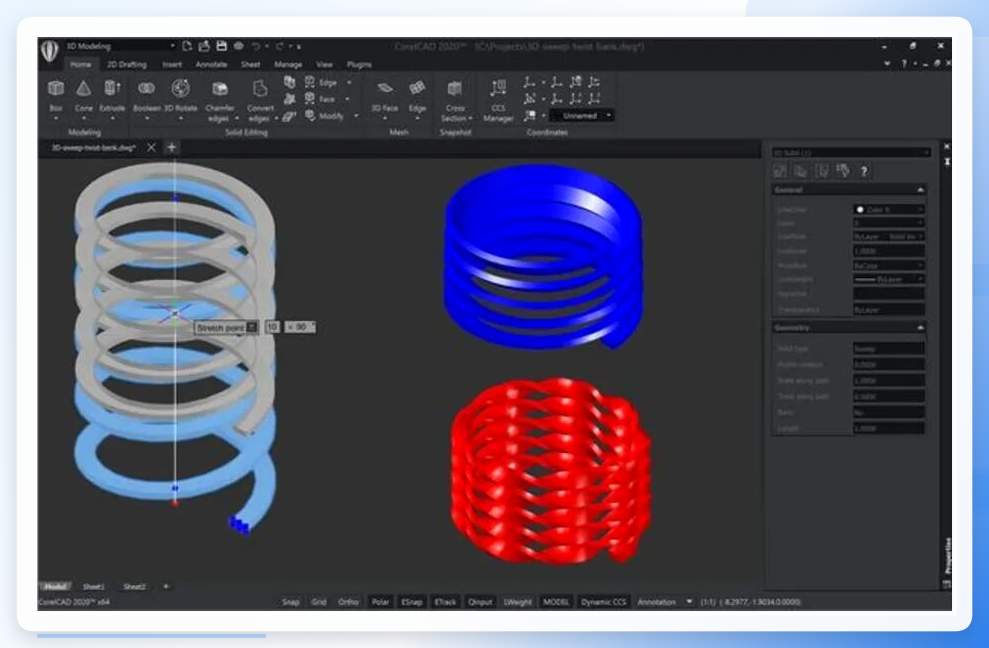This screenshot has width=989, height=648.
Task: Switch to the Manage ribbon tab
Action: (288, 64)
